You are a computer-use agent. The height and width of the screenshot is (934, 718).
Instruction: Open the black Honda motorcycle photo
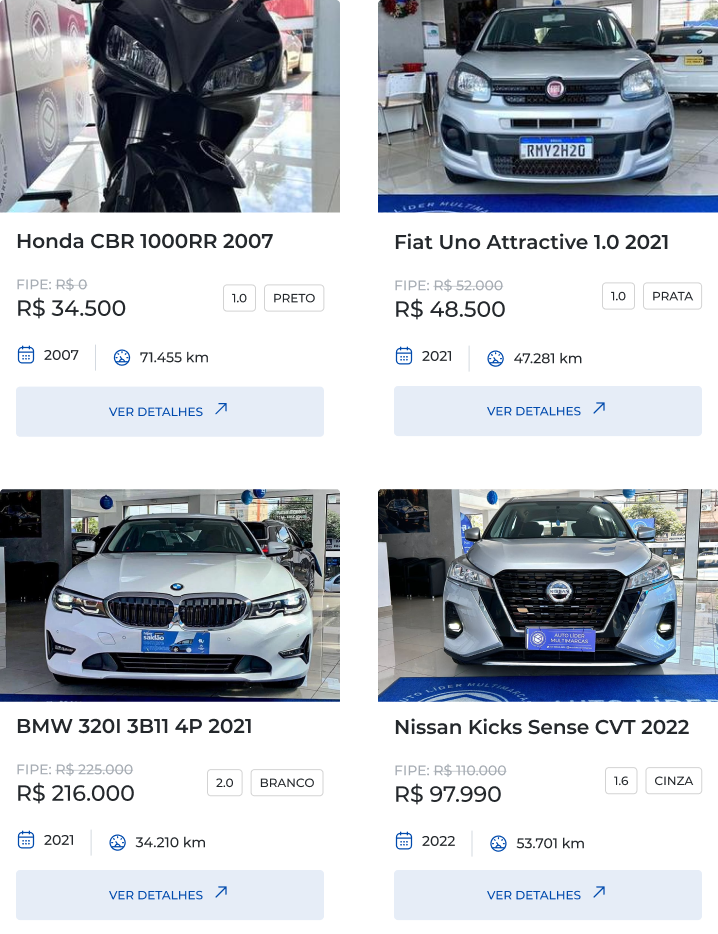170,106
